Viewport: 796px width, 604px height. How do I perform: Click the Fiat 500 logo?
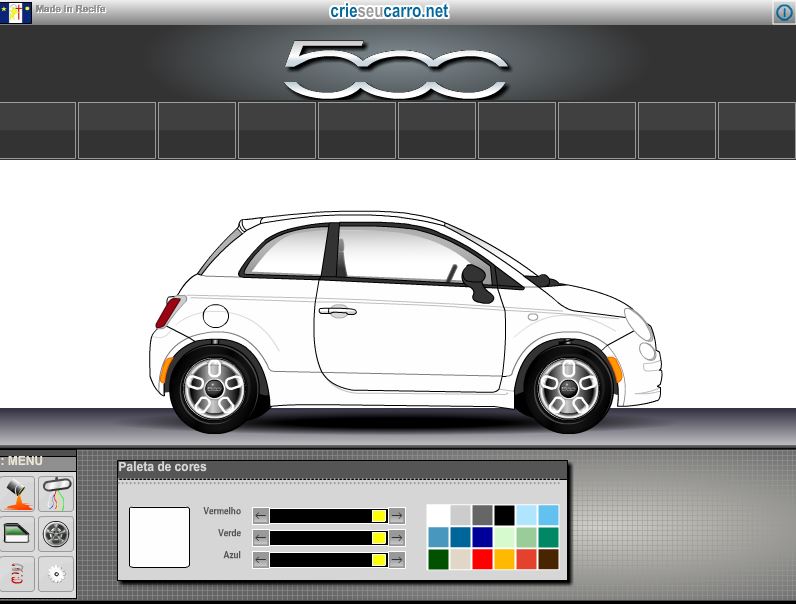(396, 69)
